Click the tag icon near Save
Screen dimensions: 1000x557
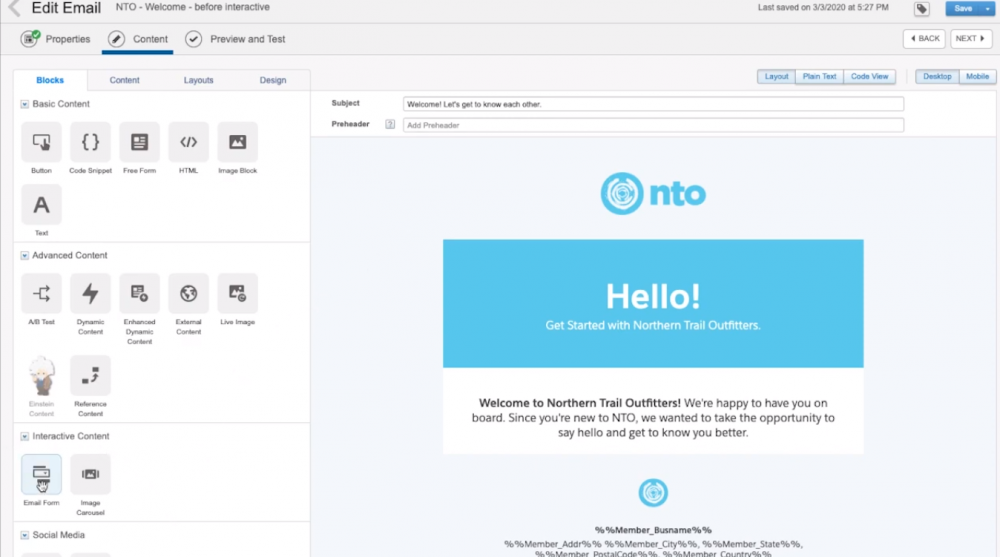point(922,8)
